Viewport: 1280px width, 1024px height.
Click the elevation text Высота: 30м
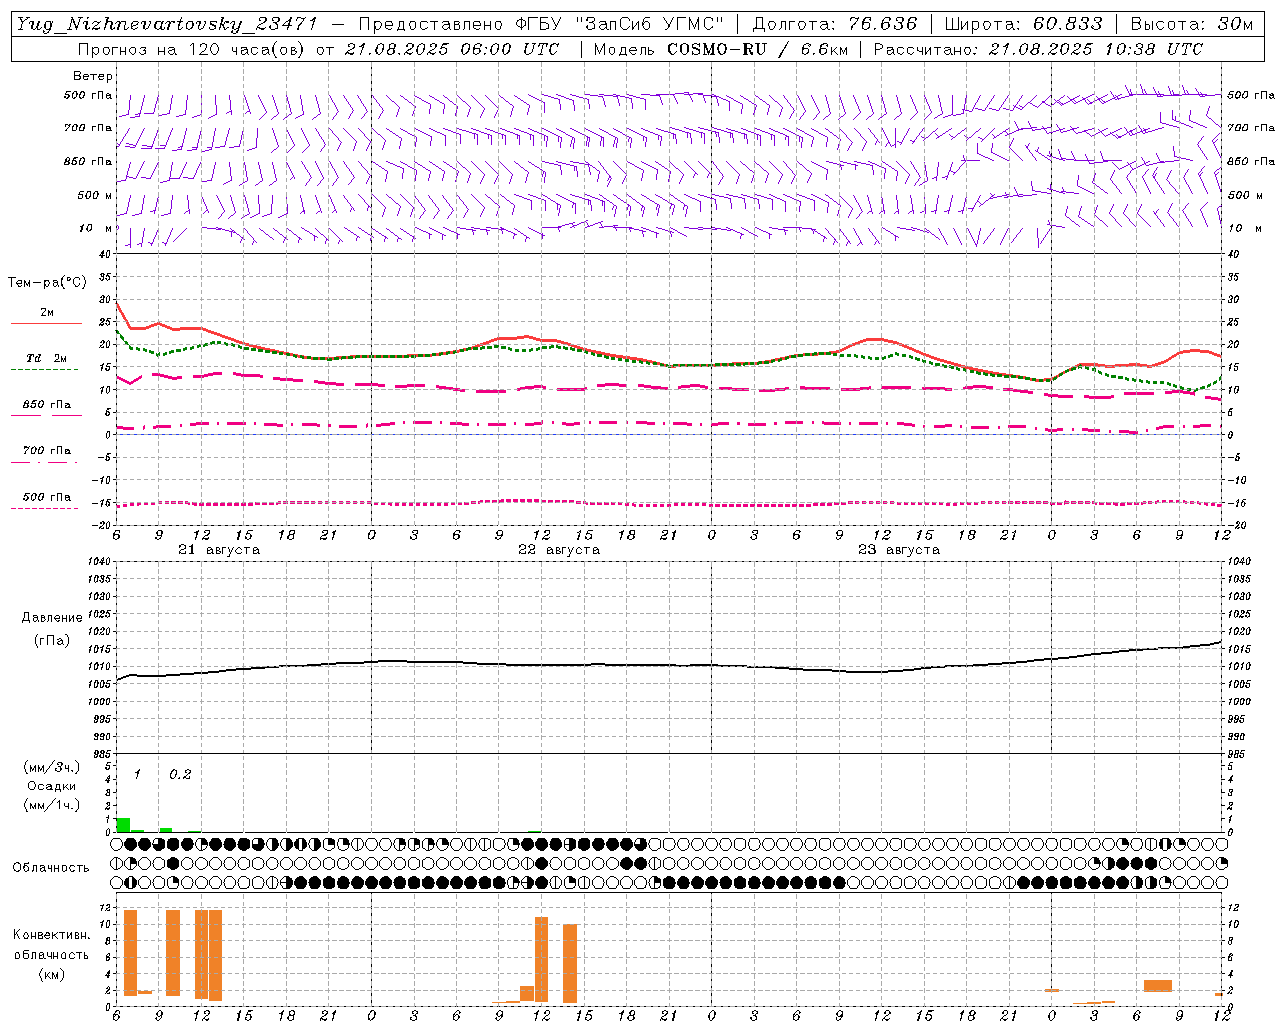[1192, 24]
